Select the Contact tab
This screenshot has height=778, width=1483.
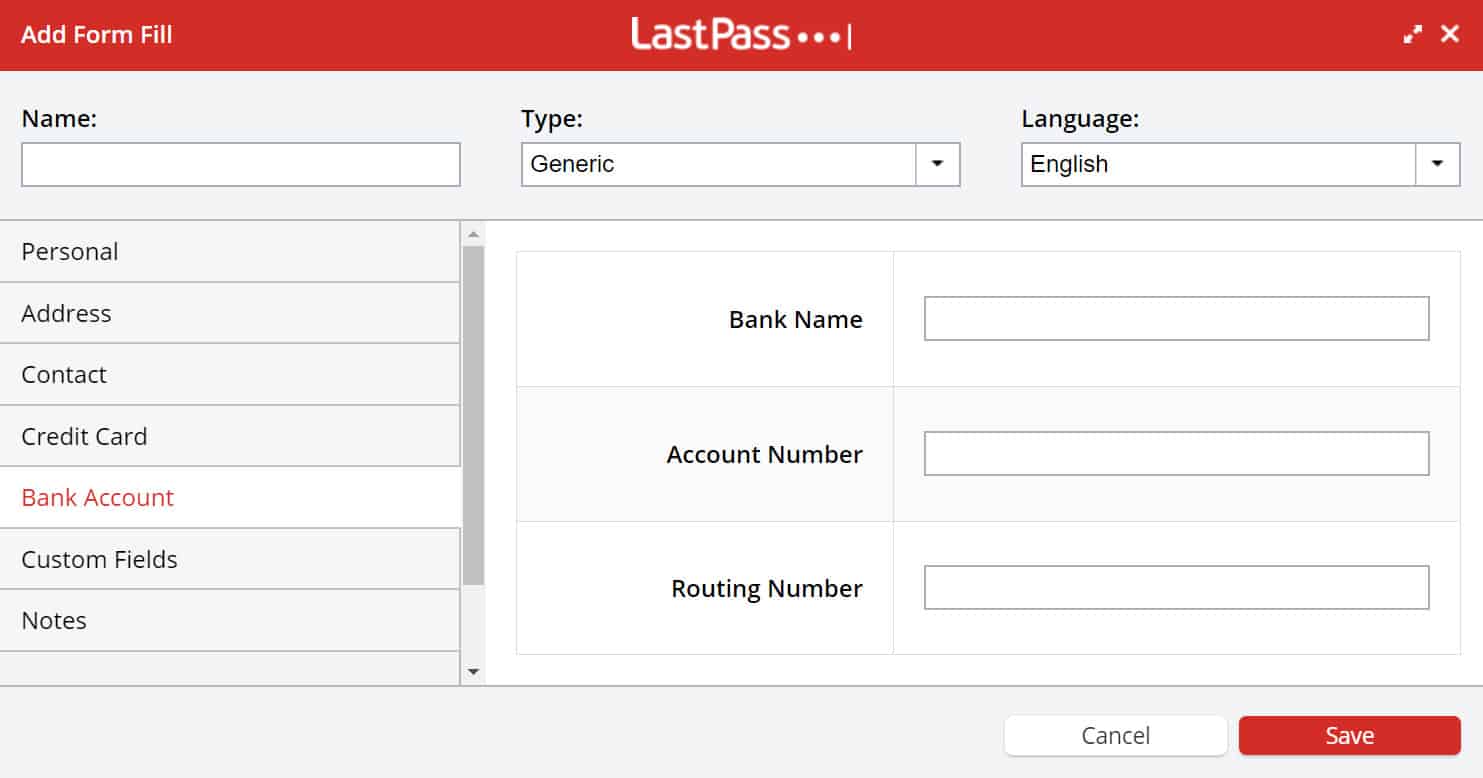(230, 374)
